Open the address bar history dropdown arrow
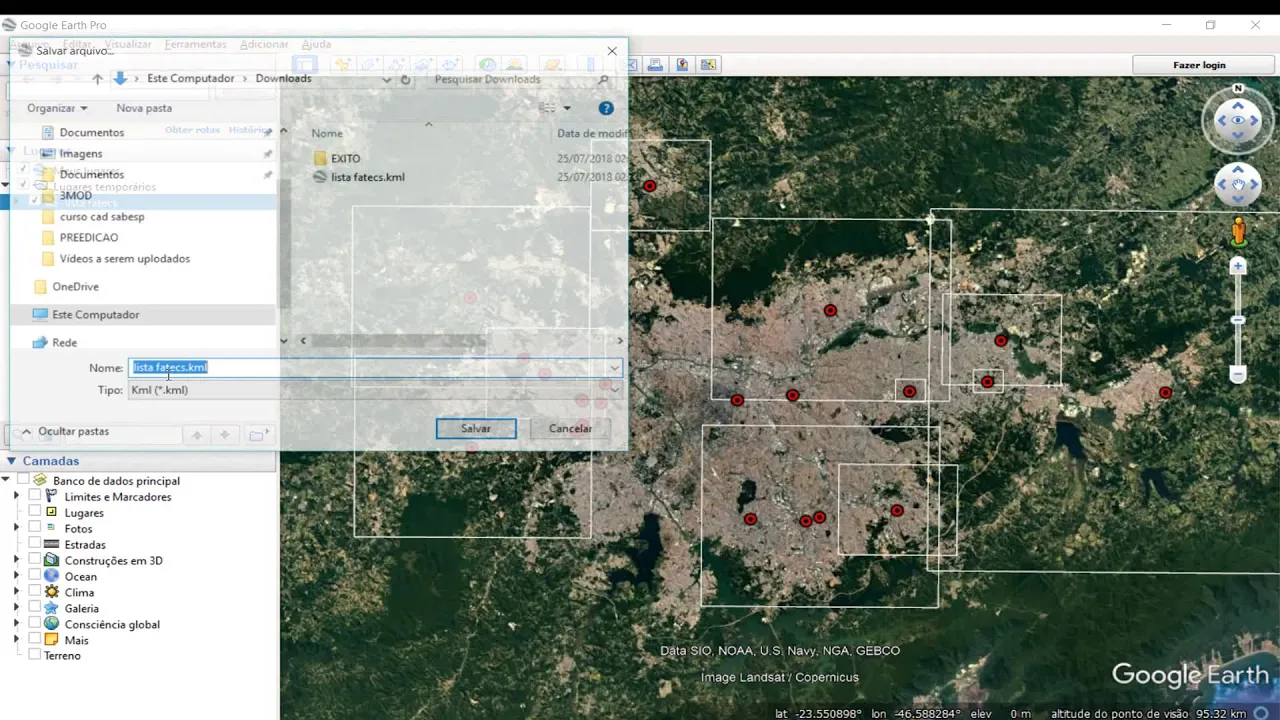1280x720 pixels. pos(387,79)
